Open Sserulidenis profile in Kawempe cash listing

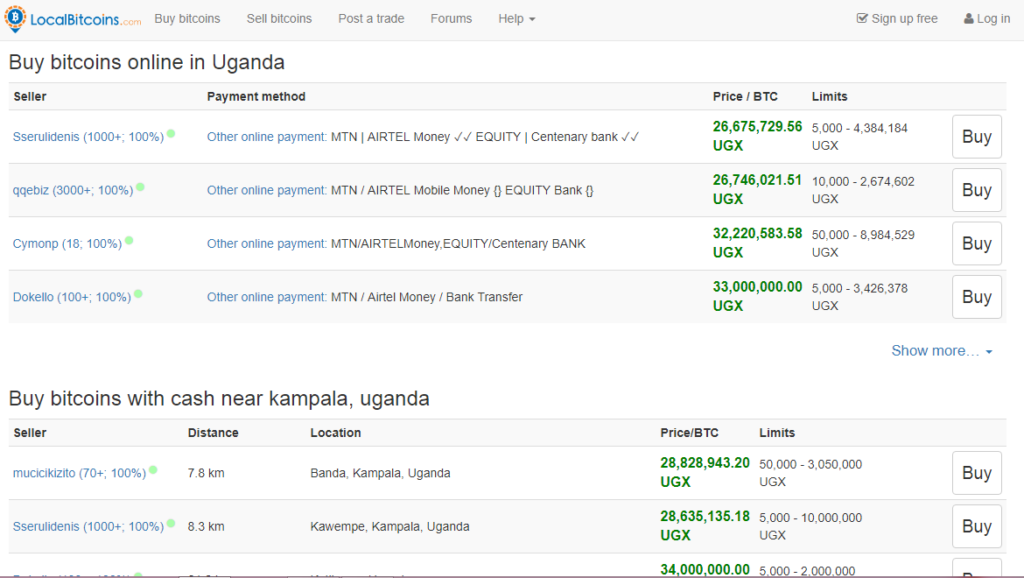88,526
